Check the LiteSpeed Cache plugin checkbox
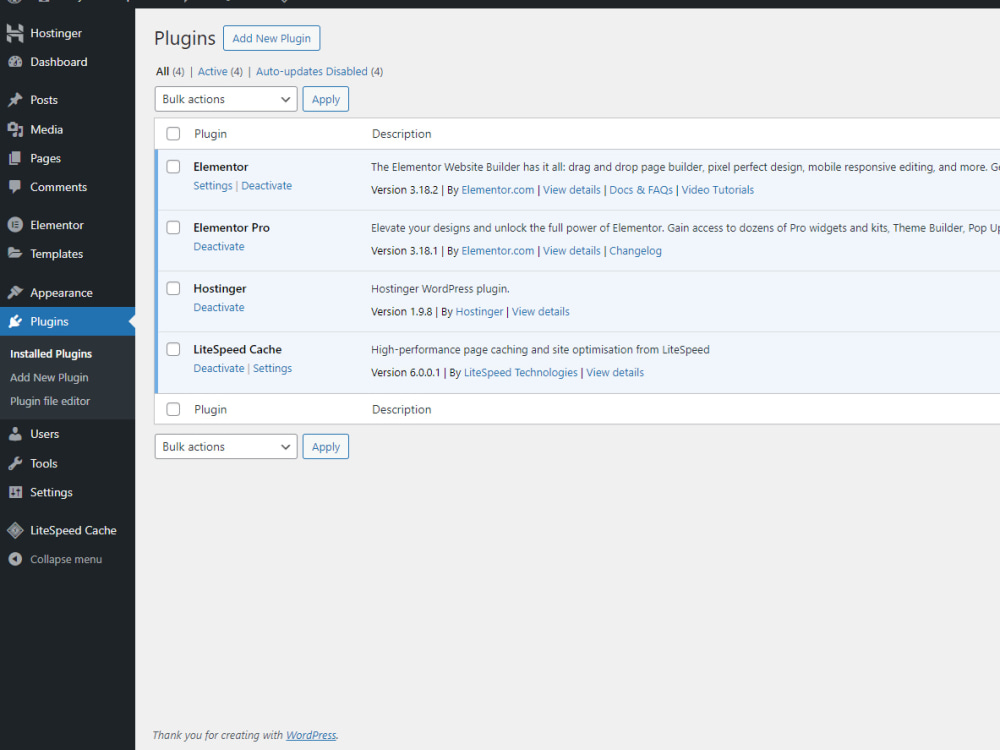1000x750 pixels. point(172,348)
